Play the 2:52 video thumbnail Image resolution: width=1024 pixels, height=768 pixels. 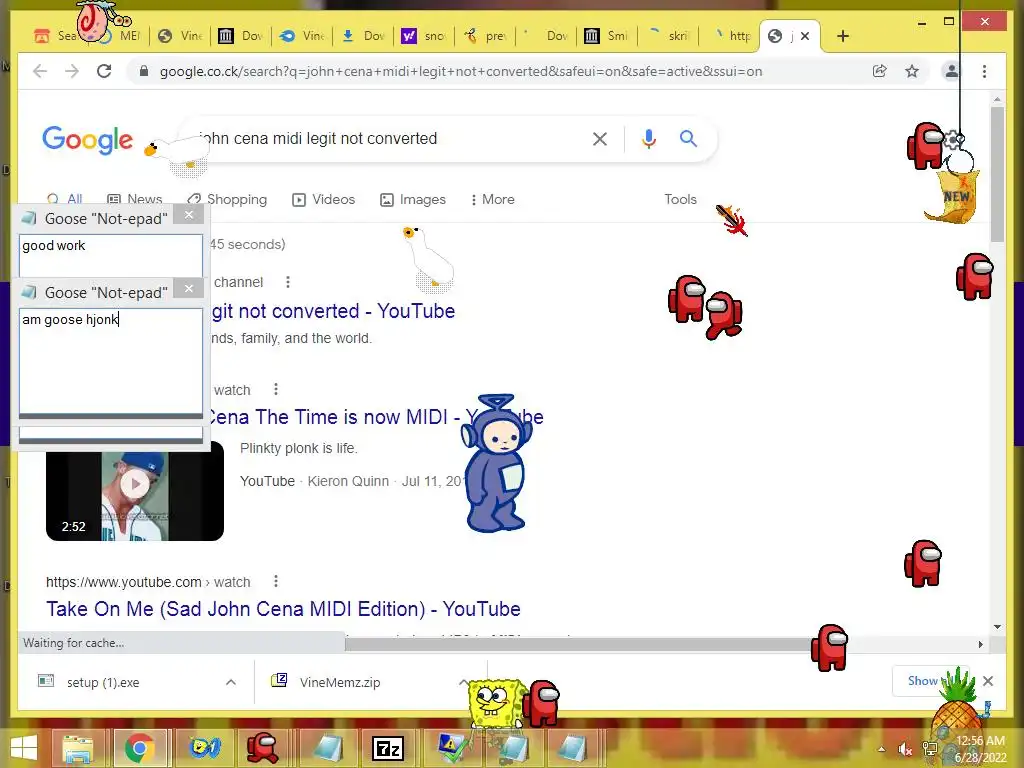(x=135, y=491)
